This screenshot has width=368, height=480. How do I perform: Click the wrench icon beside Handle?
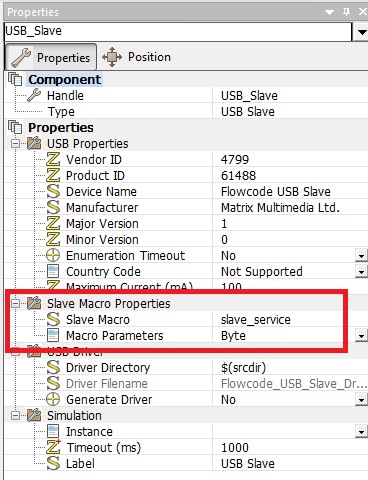point(34,95)
